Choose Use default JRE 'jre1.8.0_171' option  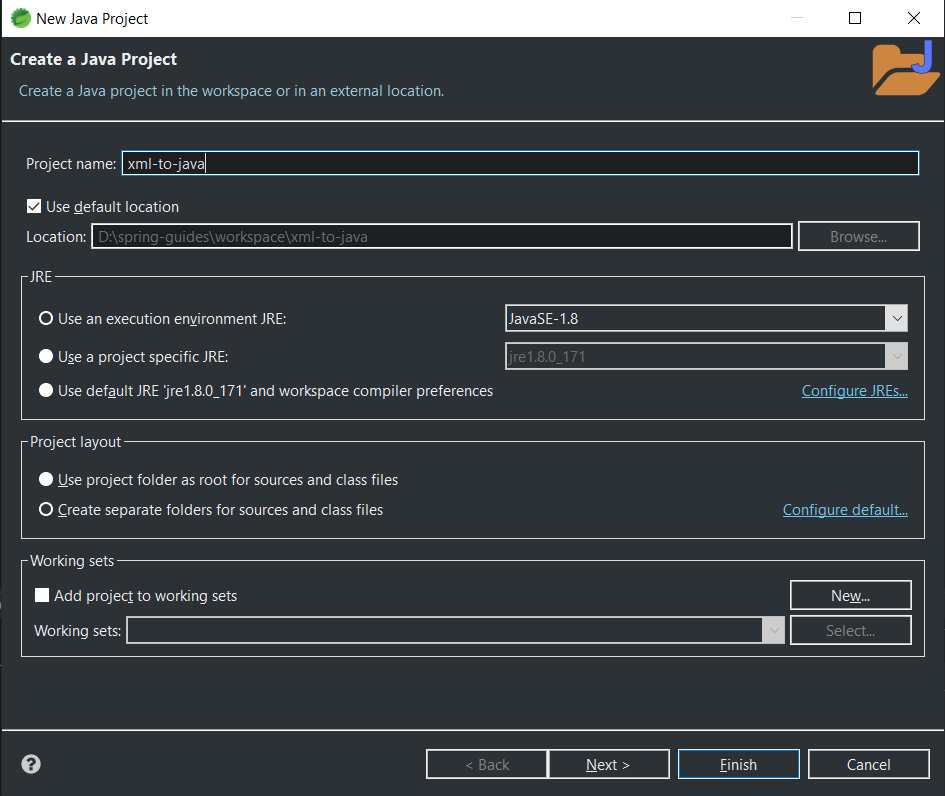[46, 391]
